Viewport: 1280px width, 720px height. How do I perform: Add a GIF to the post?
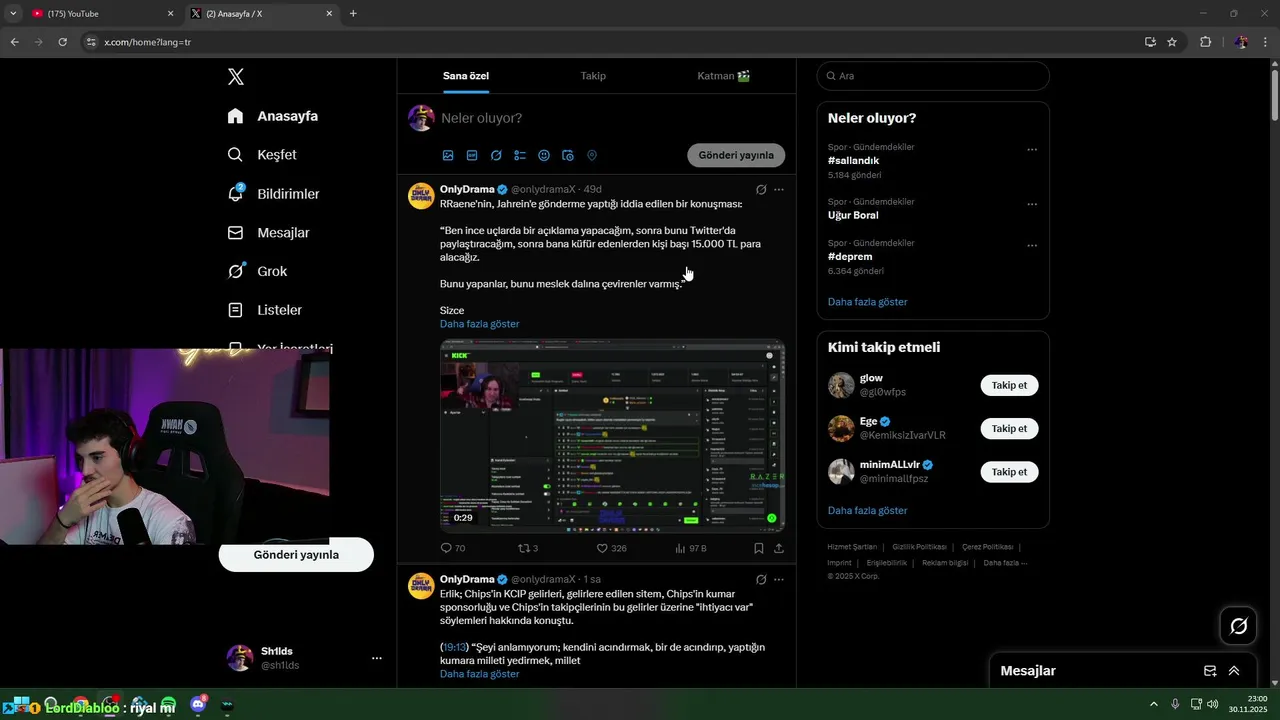(x=472, y=155)
